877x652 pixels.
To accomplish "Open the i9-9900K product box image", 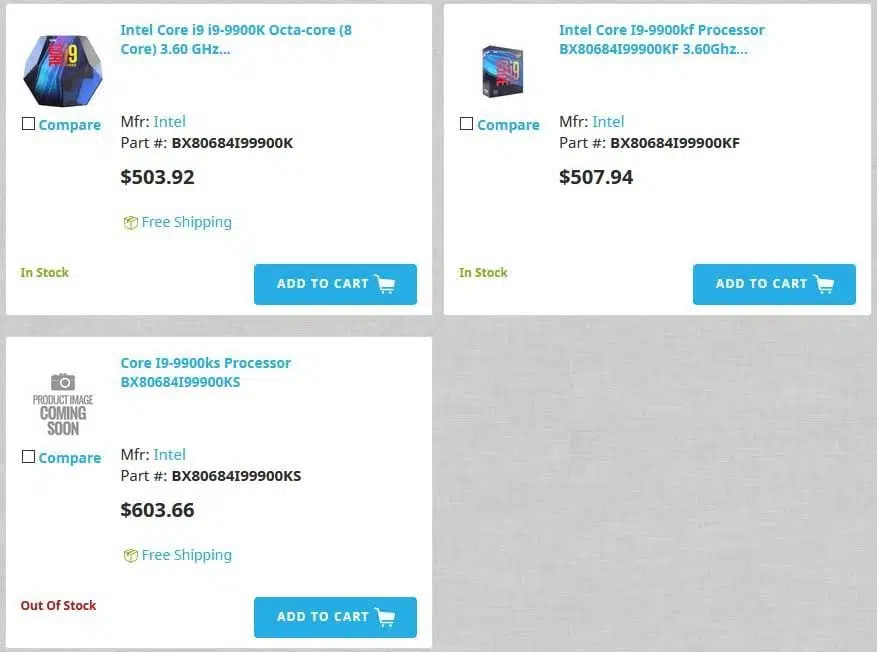I will pos(63,70).
